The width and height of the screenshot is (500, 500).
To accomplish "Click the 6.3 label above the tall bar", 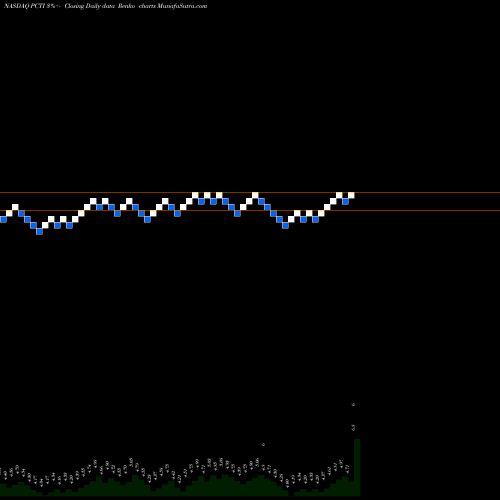I will pos(353,427).
